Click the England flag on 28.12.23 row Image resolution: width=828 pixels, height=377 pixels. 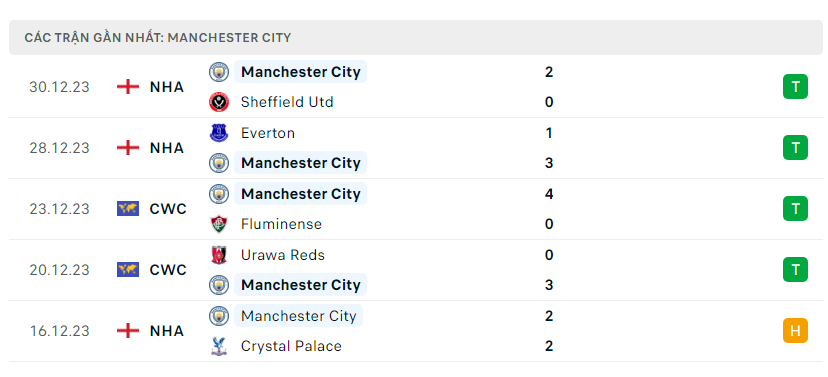pyautogui.click(x=128, y=148)
